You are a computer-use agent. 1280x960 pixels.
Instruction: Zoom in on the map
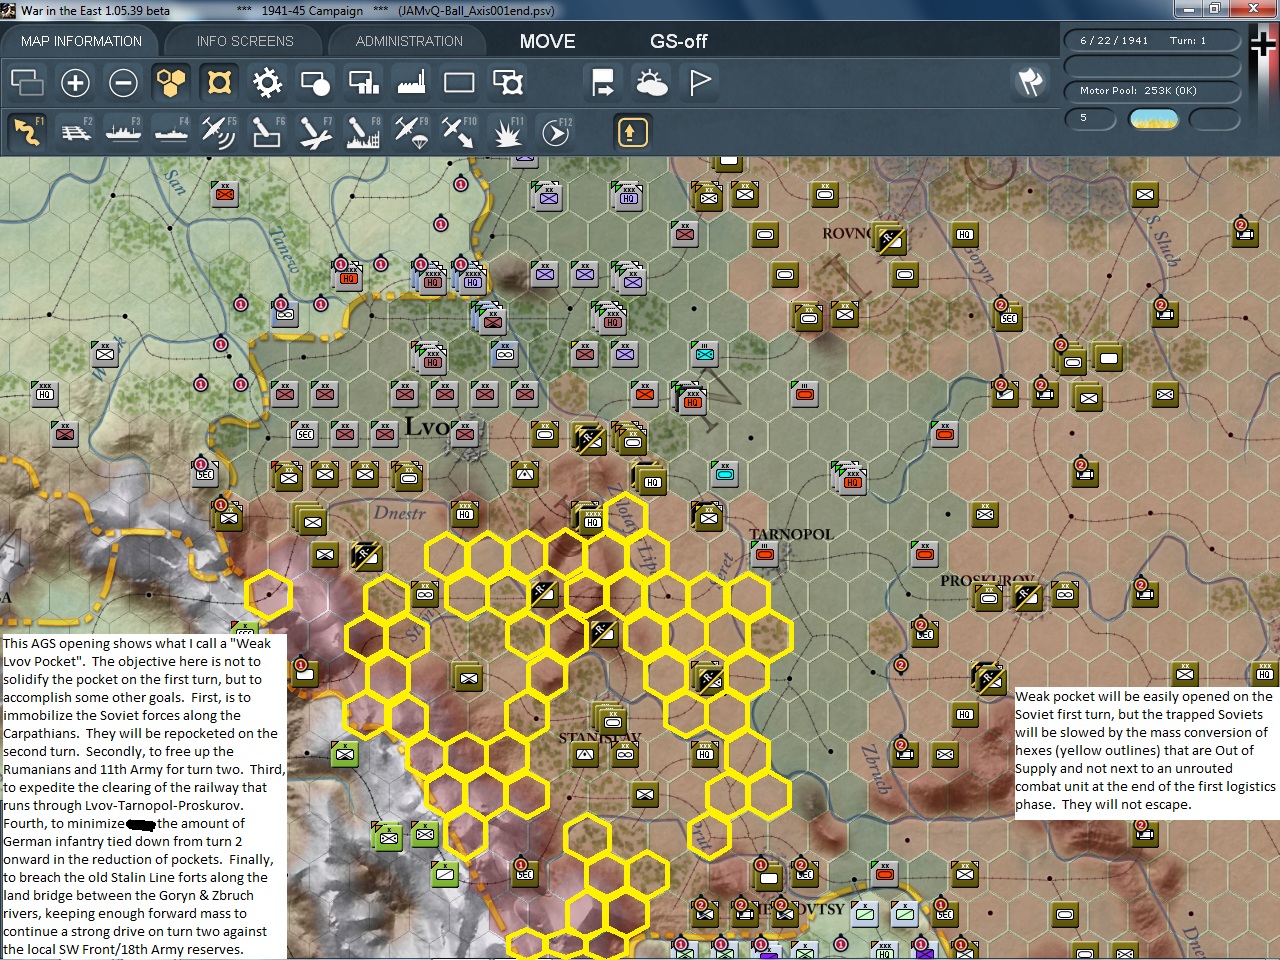[x=75, y=82]
